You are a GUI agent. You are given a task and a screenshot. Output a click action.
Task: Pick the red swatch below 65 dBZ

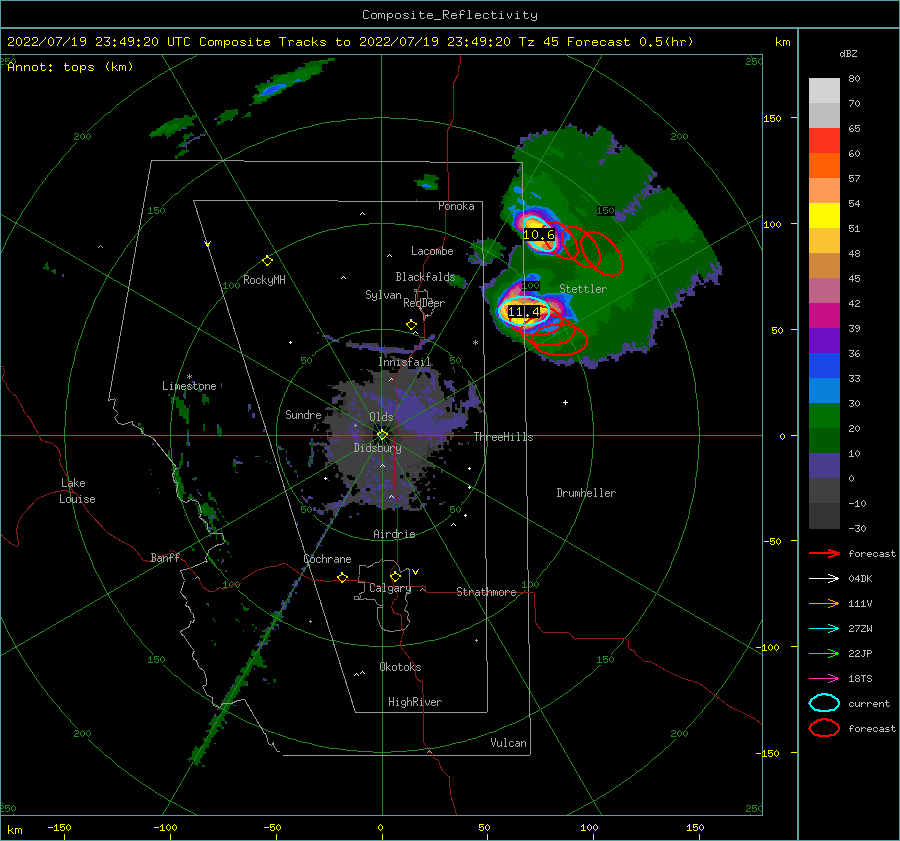(x=824, y=141)
